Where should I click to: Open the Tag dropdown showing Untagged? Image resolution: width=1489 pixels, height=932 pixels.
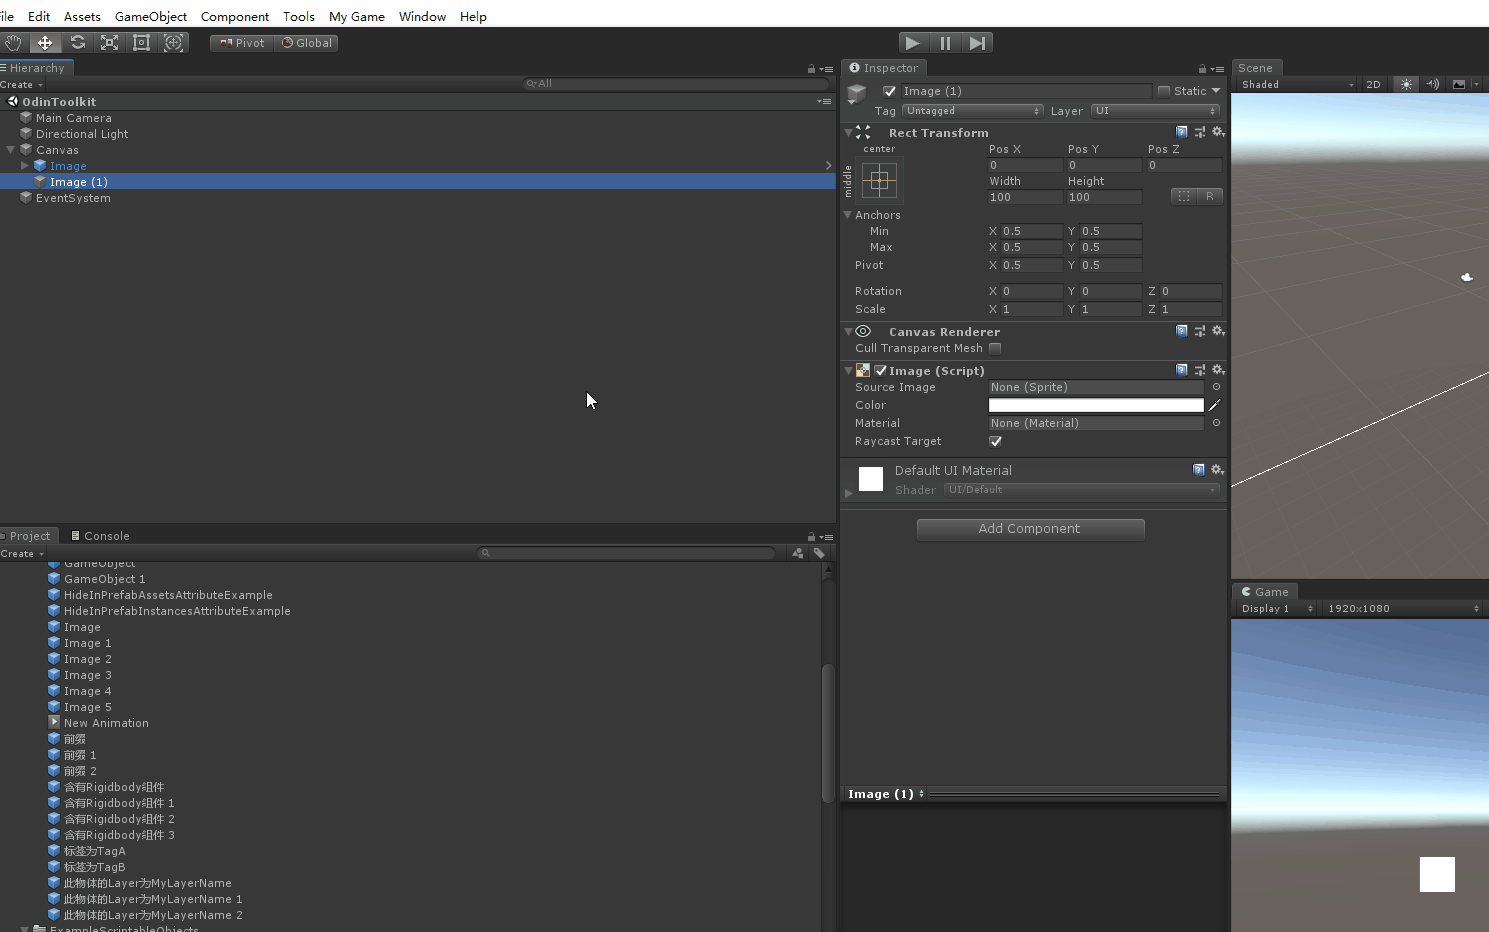coord(972,111)
